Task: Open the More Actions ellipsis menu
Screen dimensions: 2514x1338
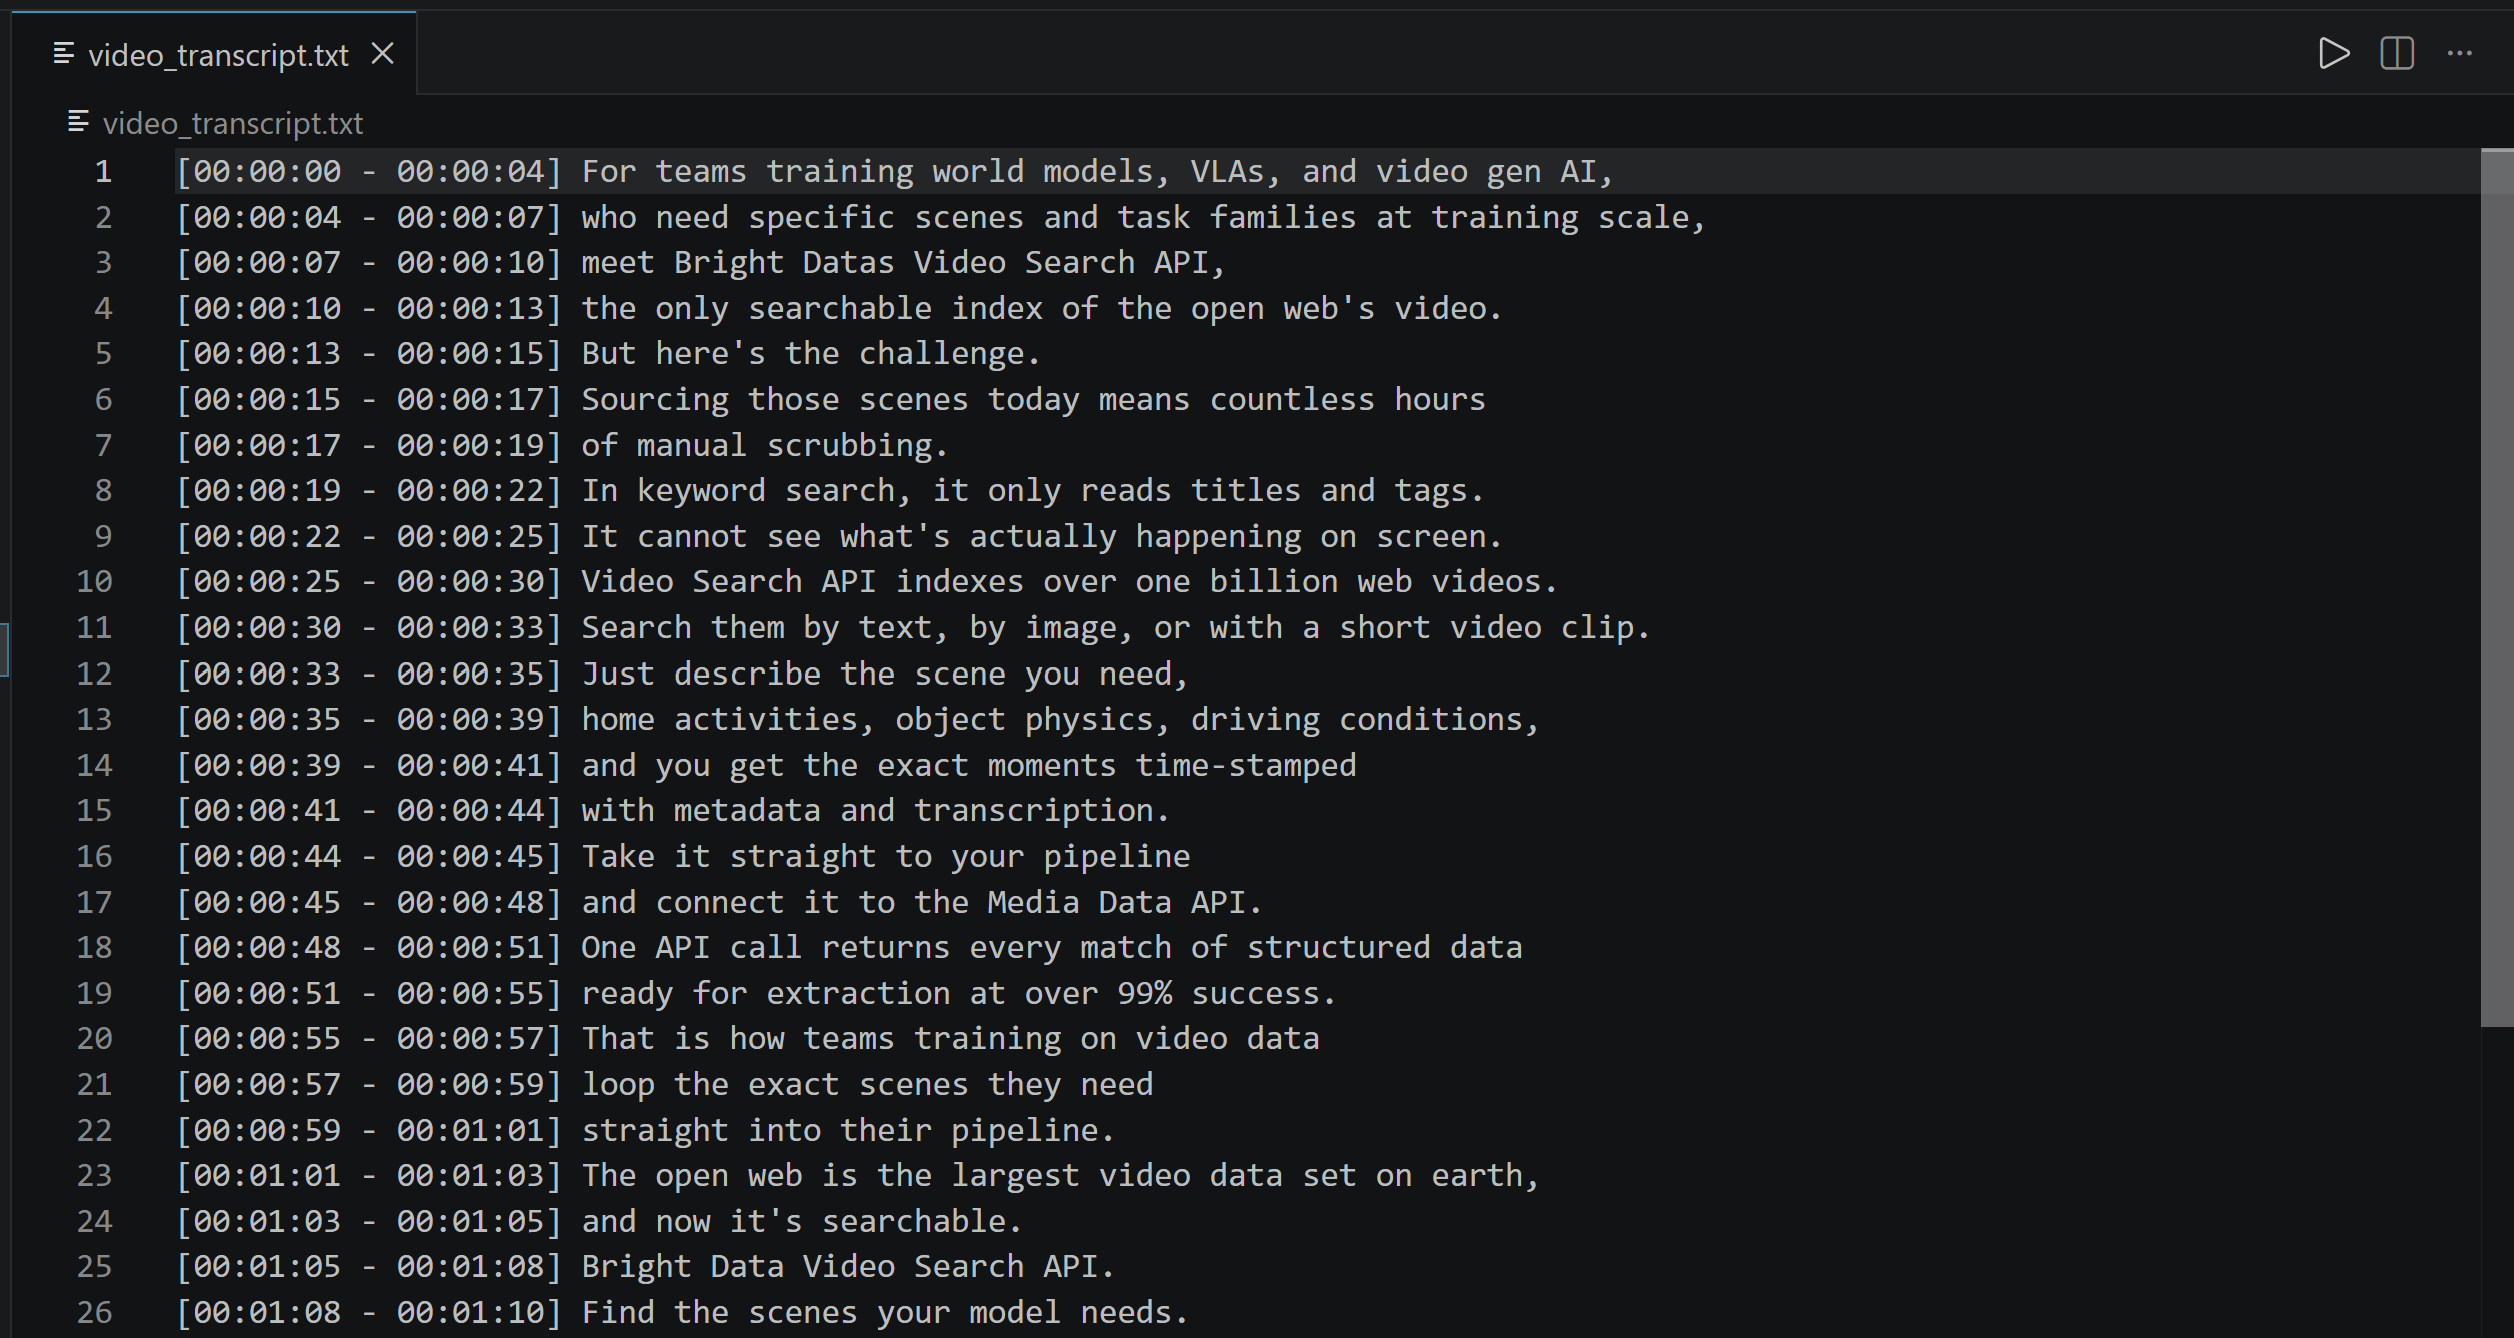Action: tap(2460, 53)
